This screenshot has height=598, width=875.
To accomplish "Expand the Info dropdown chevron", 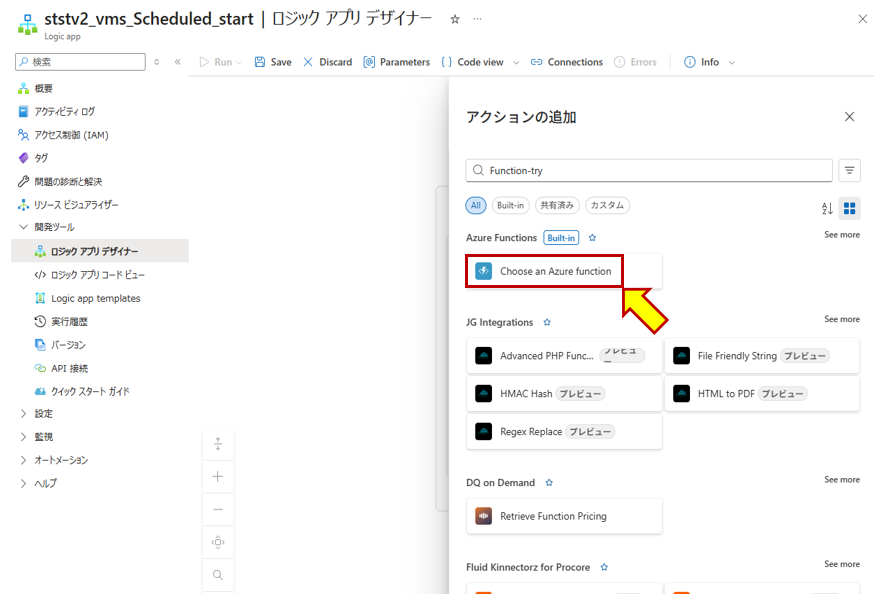I will [732, 62].
